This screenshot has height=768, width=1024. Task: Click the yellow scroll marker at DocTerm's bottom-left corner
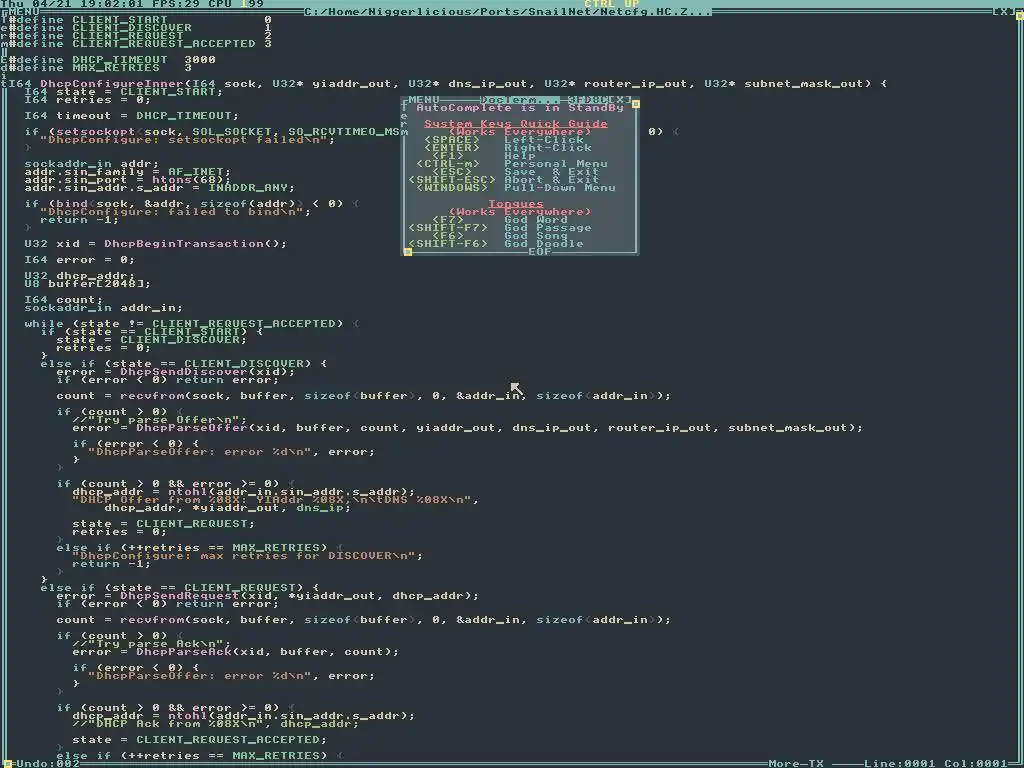tap(408, 251)
